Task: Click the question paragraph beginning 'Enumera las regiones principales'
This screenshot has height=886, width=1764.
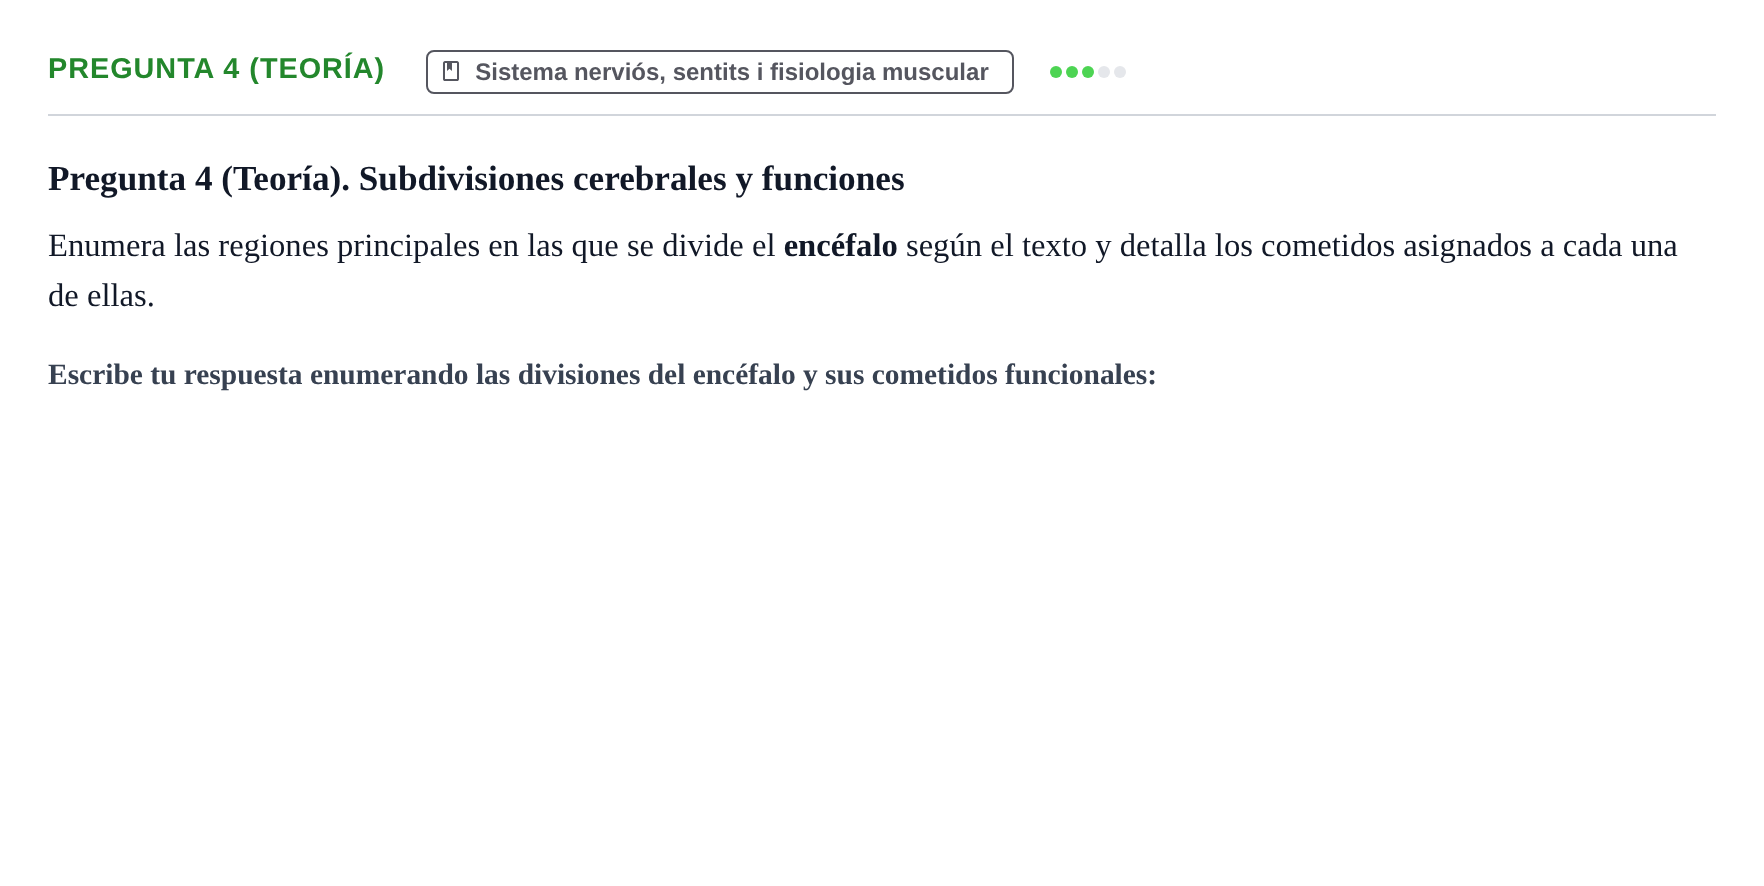Action: click(863, 270)
